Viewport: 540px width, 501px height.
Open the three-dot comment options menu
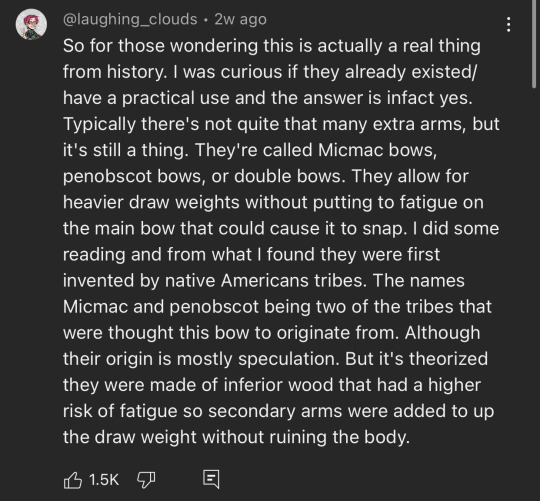[x=508, y=24]
